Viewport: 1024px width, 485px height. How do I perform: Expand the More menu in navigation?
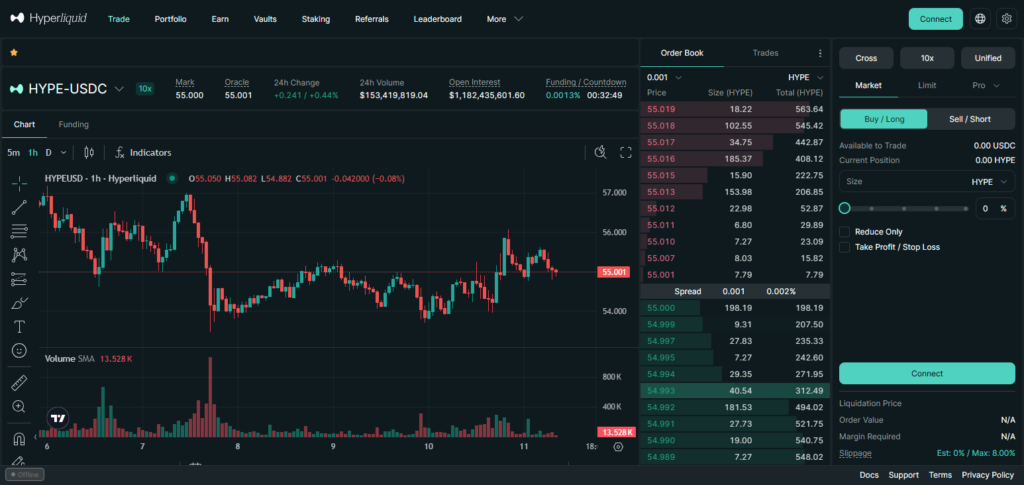pos(505,19)
